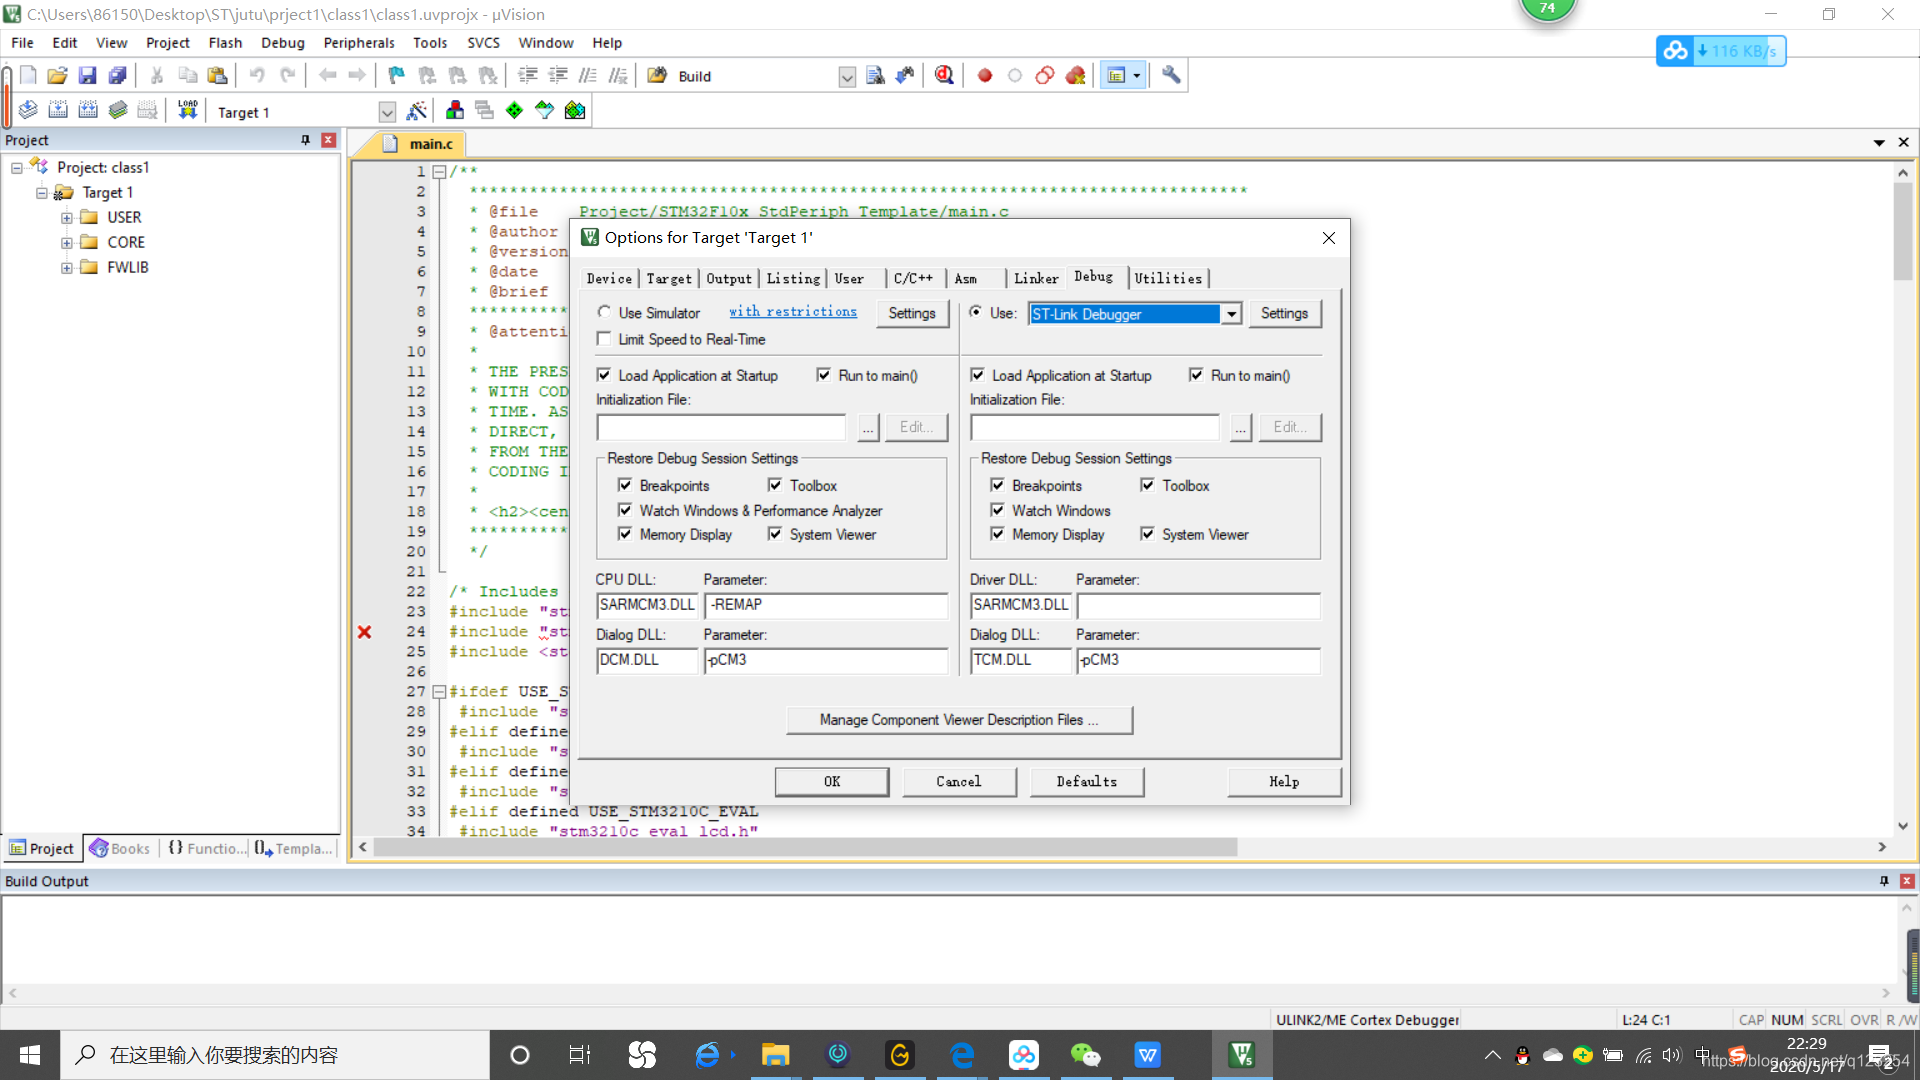The height and width of the screenshot is (1080, 1920).
Task: Enable Limit Speed to Real-Time checkbox
Action: pyautogui.click(x=604, y=340)
